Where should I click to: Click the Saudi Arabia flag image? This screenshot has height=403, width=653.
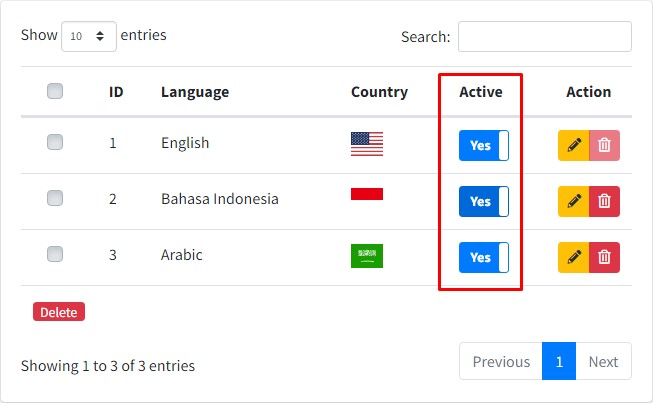(367, 256)
